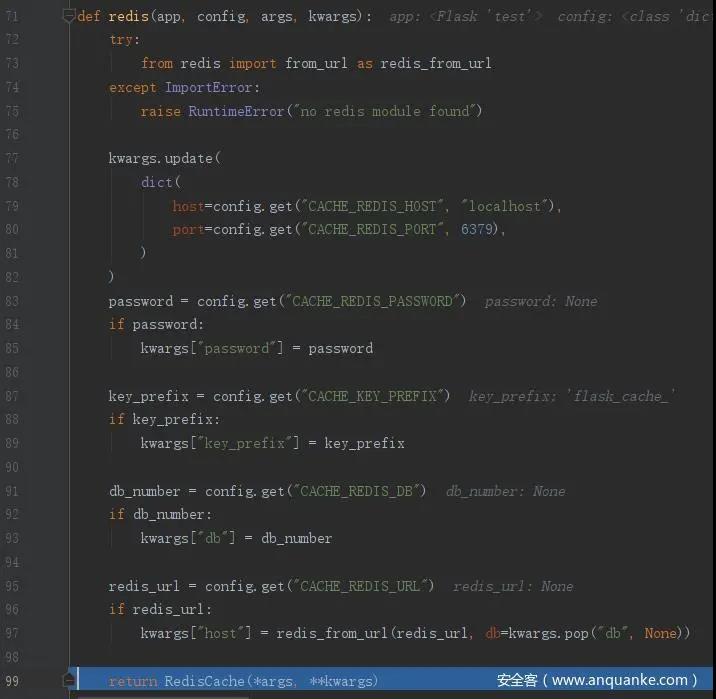Click the port number 6379
The height and width of the screenshot is (699, 716).
[477, 229]
